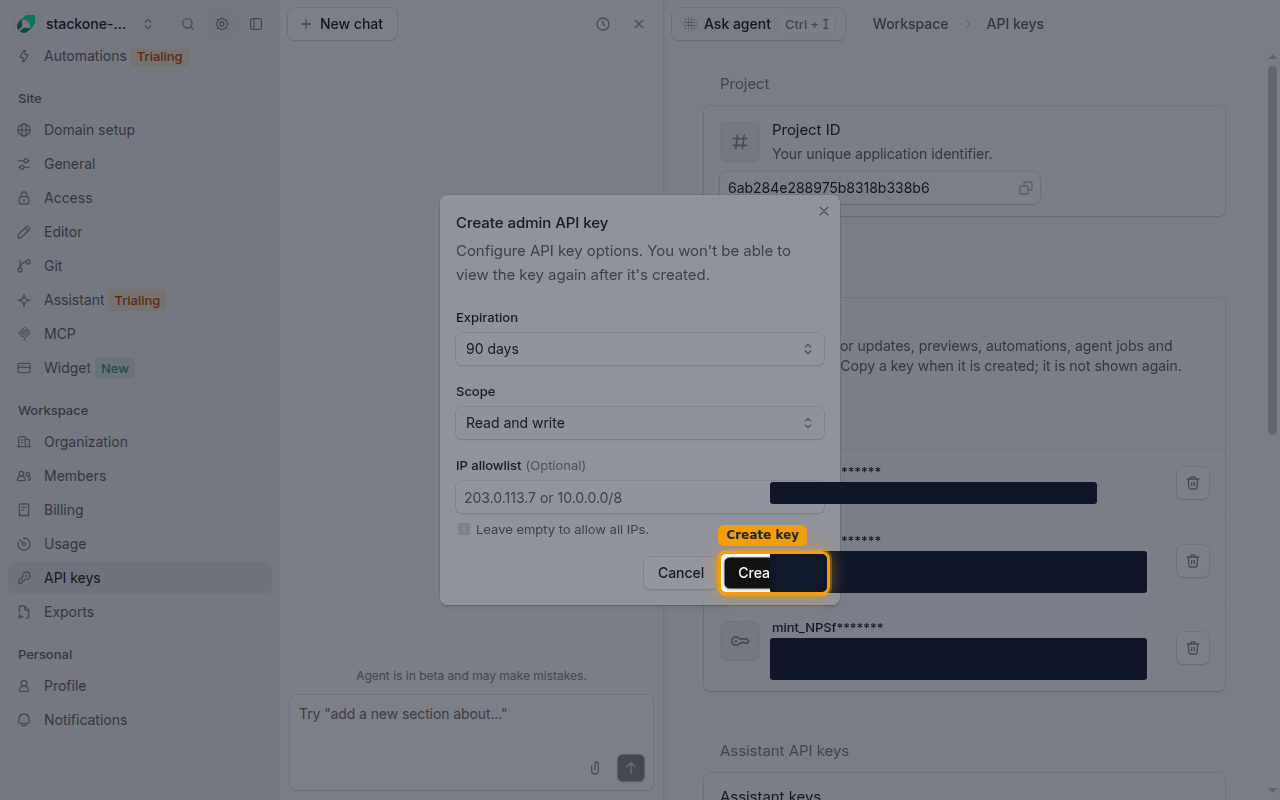
Task: Send the chat message with arrow button
Action: tap(631, 768)
